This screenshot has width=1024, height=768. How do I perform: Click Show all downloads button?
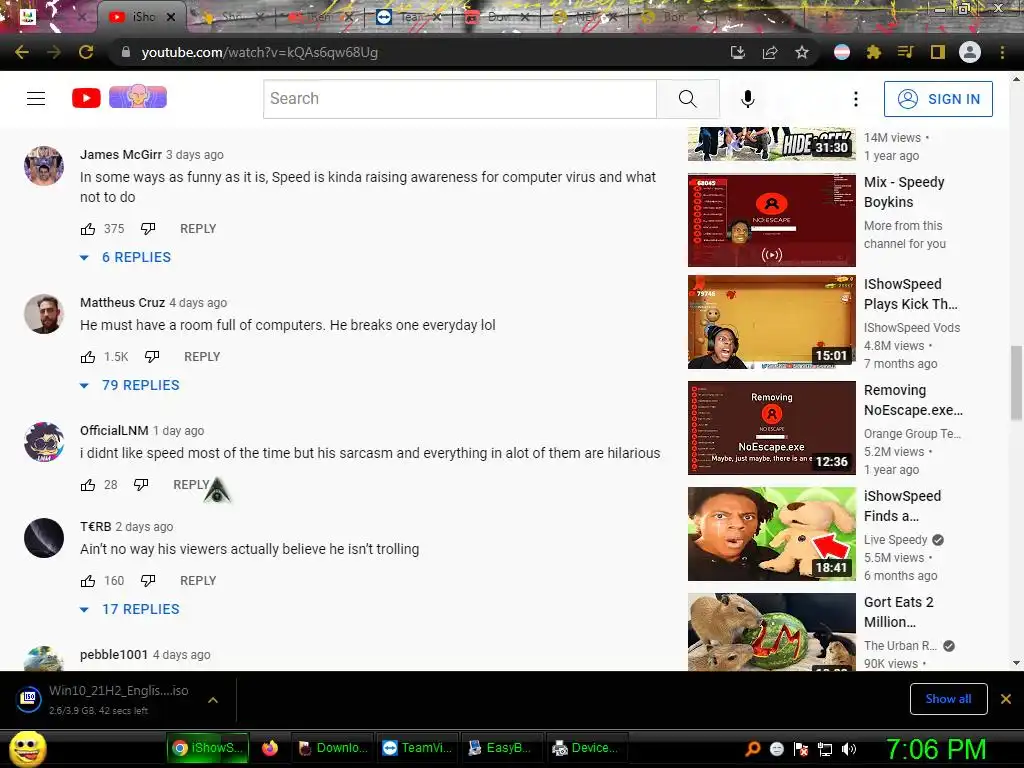point(948,699)
